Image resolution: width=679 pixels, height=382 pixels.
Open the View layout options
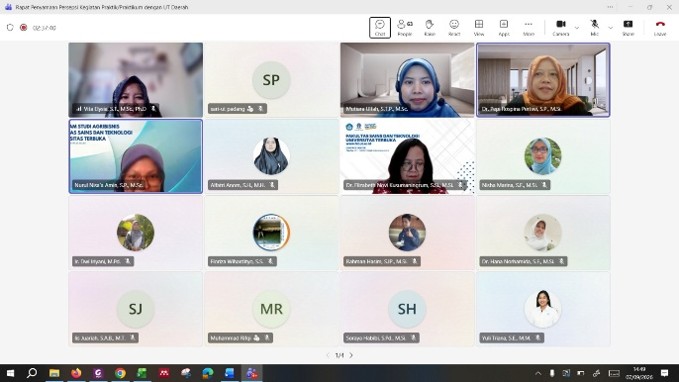click(x=479, y=28)
